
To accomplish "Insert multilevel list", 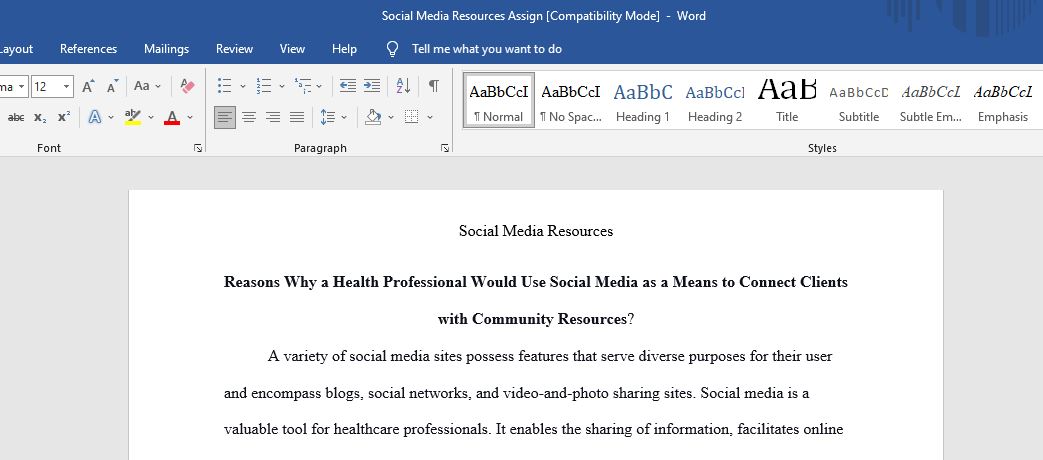I will click(303, 86).
